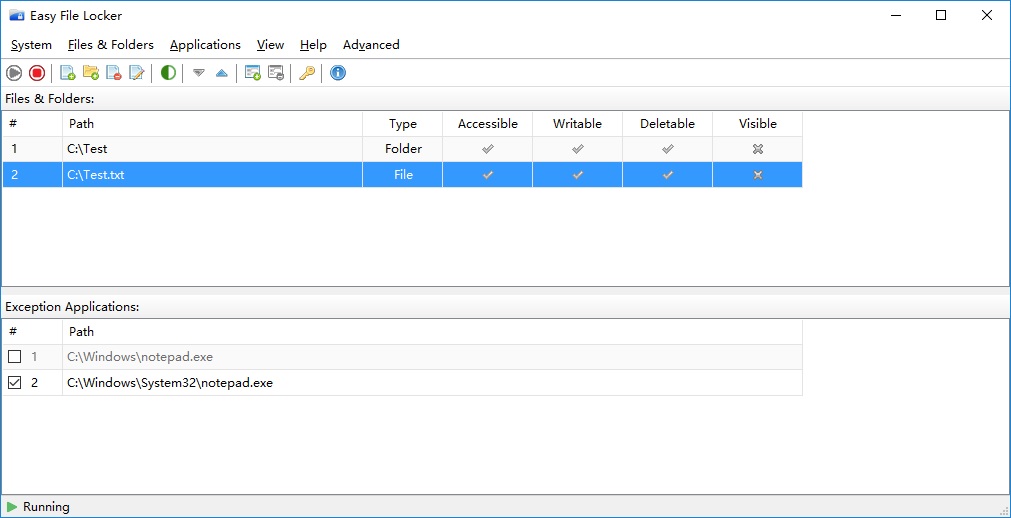This screenshot has height=518, width=1011.
Task: Click the Add File toolbar icon
Action: 68,73
